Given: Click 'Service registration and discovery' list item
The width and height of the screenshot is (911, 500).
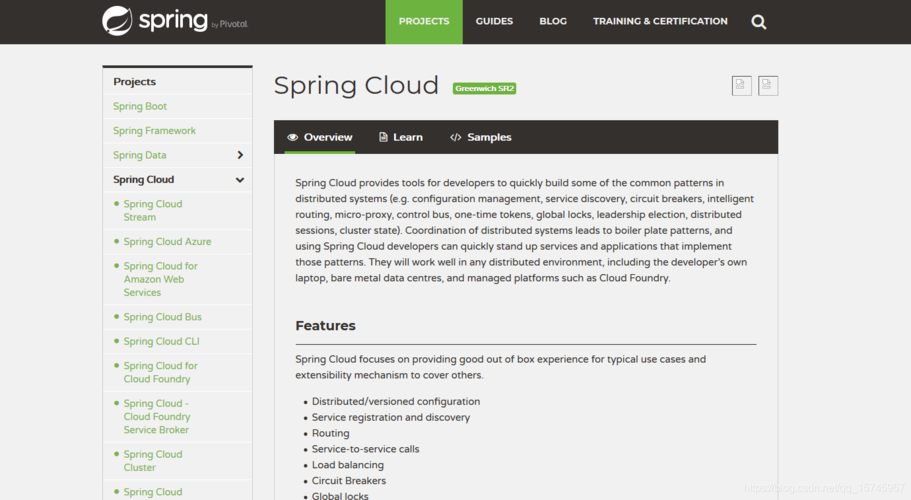Looking at the screenshot, I should click(x=391, y=418).
